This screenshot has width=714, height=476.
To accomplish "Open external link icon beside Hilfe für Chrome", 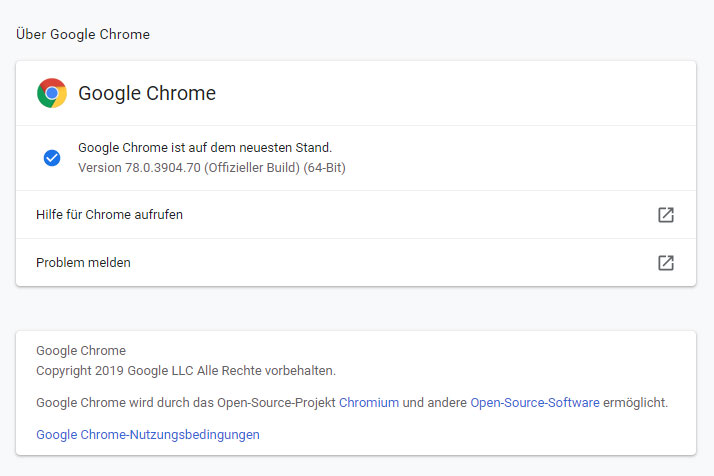I will pyautogui.click(x=666, y=215).
